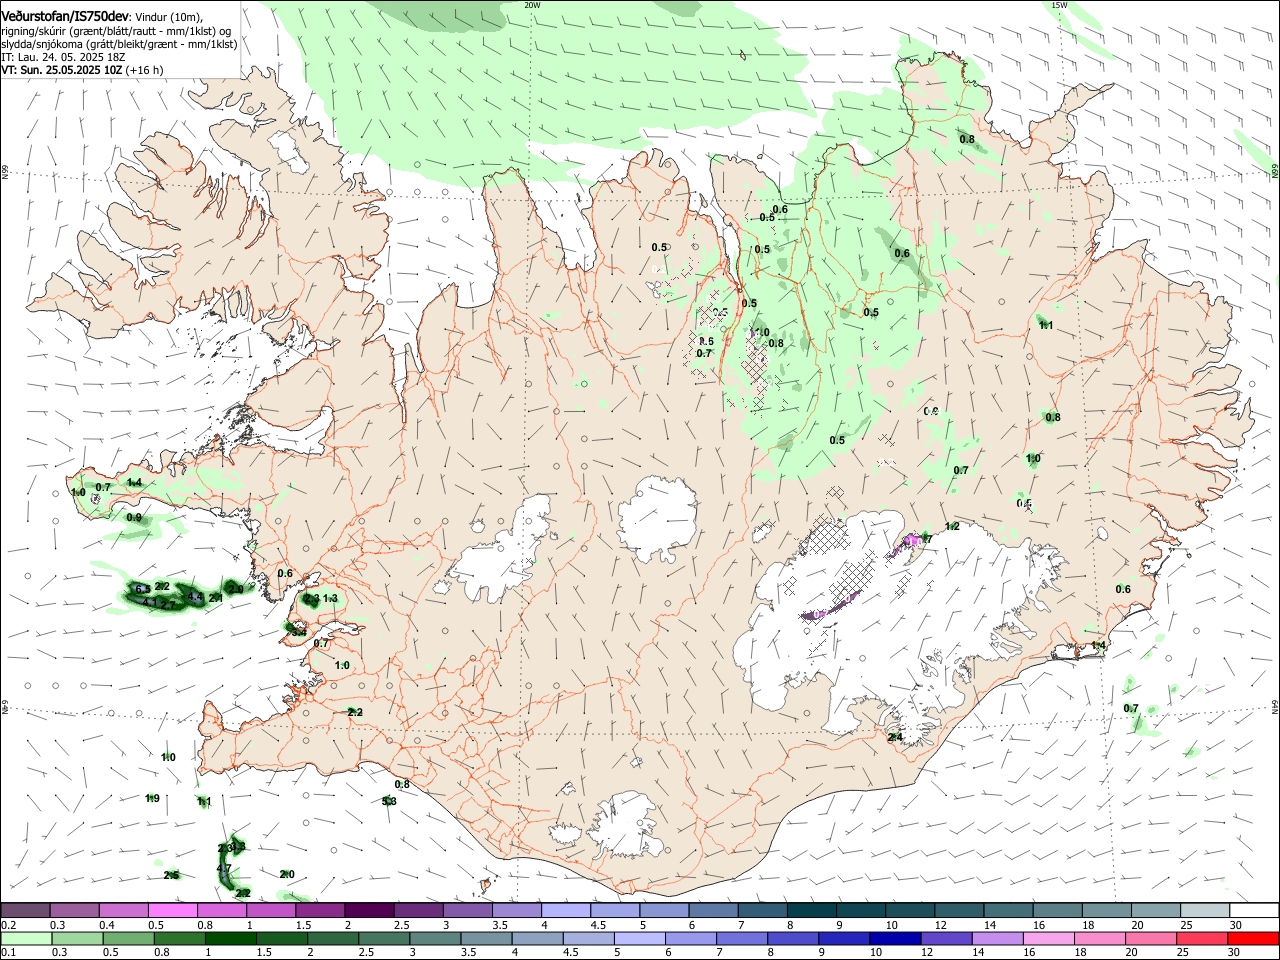This screenshot has width=1280, height=960.
Task: Select the light periwinkle 5–6 rain legend swatch
Action: click(x=640, y=938)
